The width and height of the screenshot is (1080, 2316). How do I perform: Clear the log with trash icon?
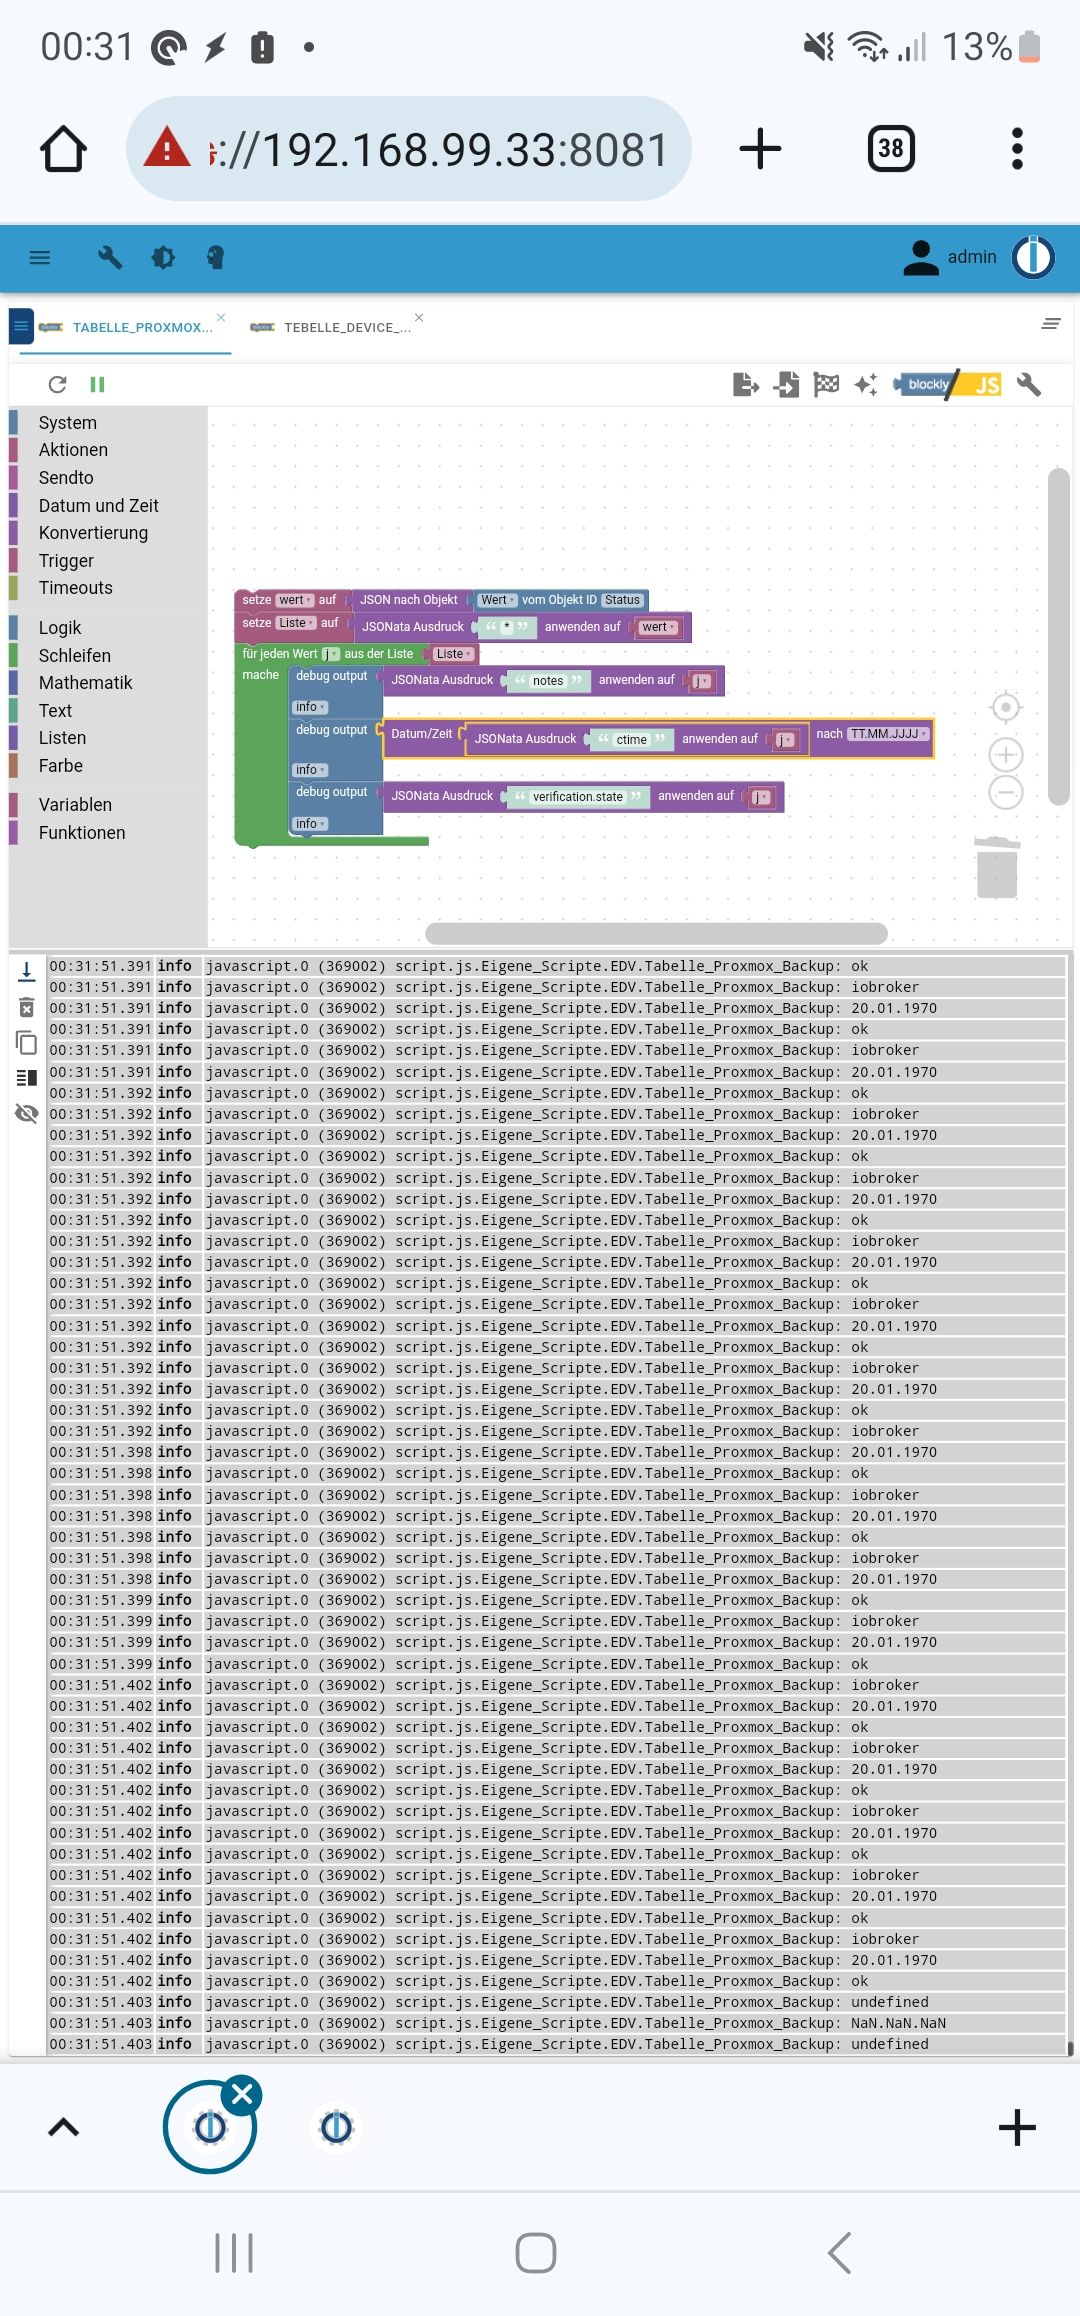tap(27, 1007)
